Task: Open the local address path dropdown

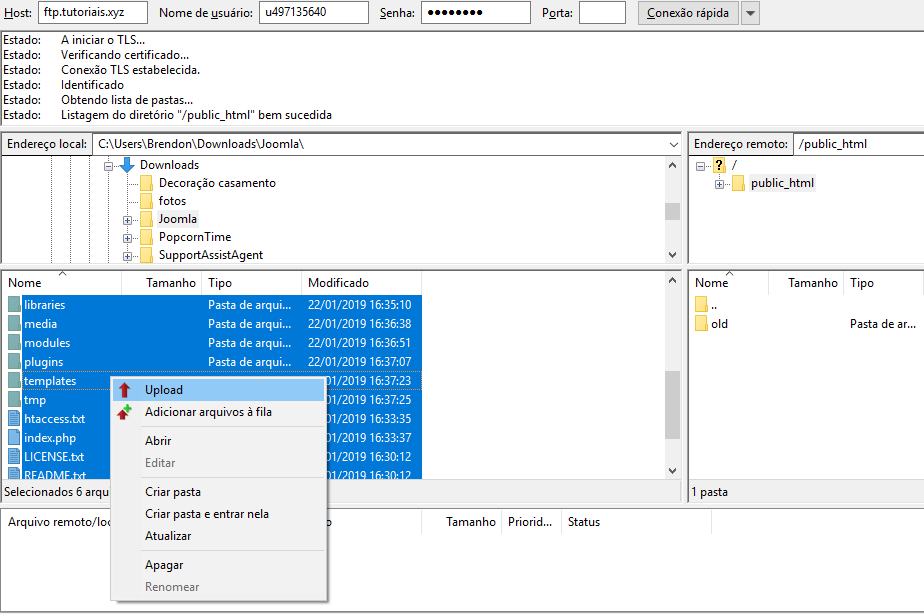Action: pos(674,144)
